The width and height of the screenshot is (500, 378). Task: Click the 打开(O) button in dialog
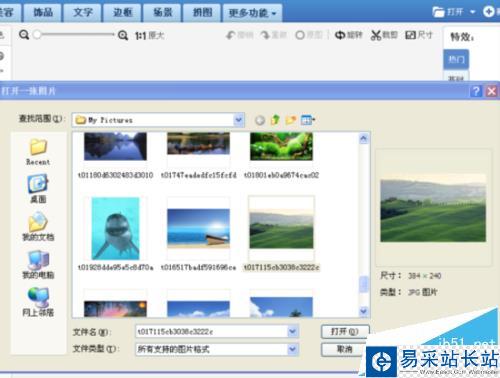coord(345,332)
